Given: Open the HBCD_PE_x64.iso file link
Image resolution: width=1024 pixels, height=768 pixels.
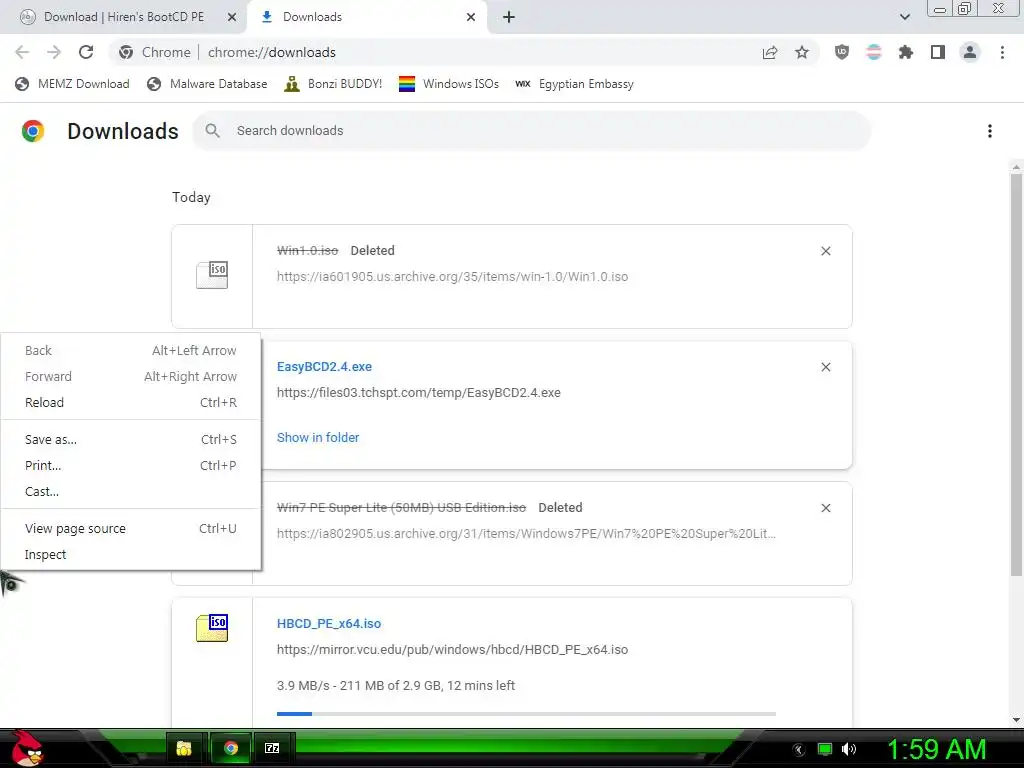Looking at the screenshot, I should (329, 624).
